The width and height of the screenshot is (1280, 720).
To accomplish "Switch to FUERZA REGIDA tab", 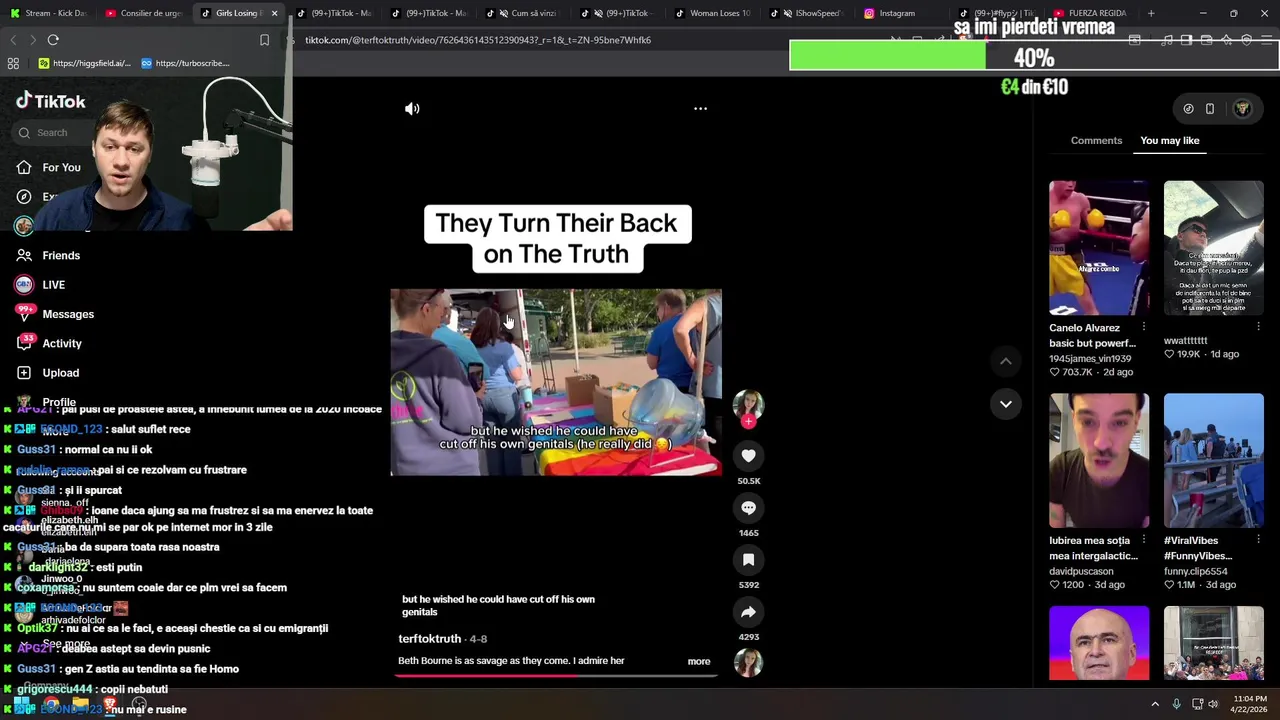I will coord(1090,13).
